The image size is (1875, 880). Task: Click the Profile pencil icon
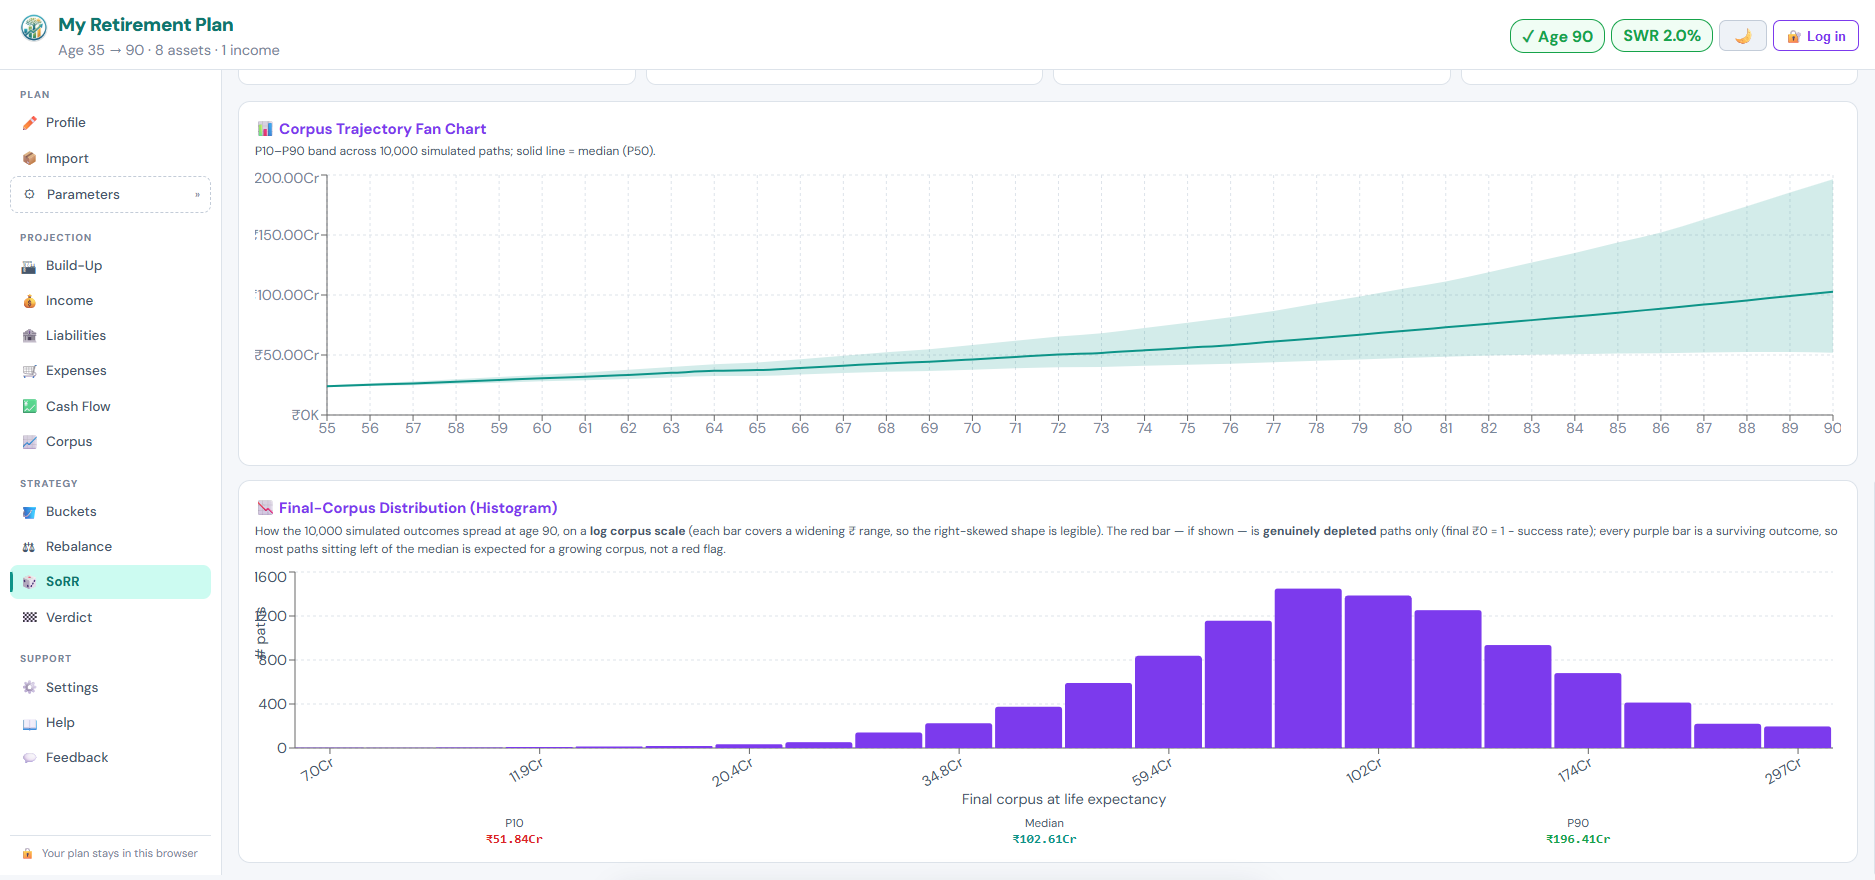tap(30, 123)
